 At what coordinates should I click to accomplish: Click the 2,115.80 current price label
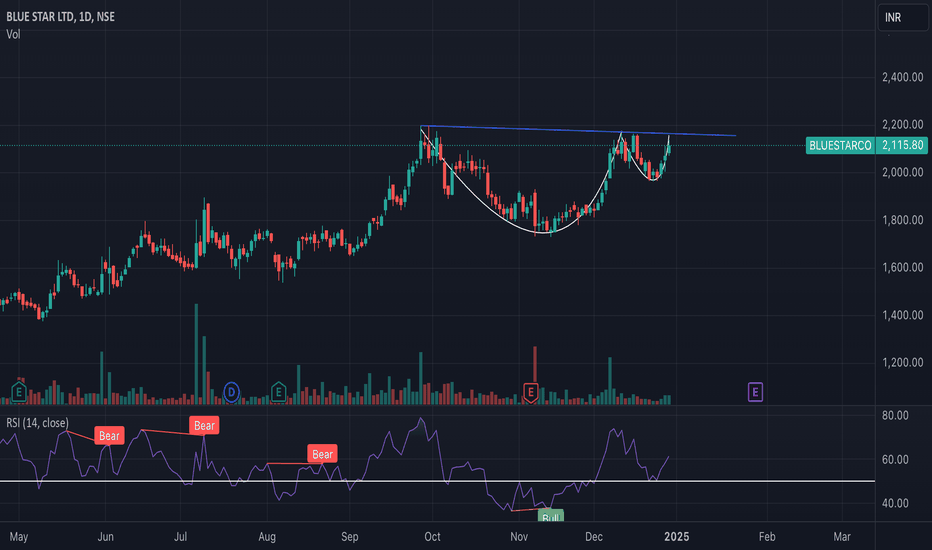[902, 145]
